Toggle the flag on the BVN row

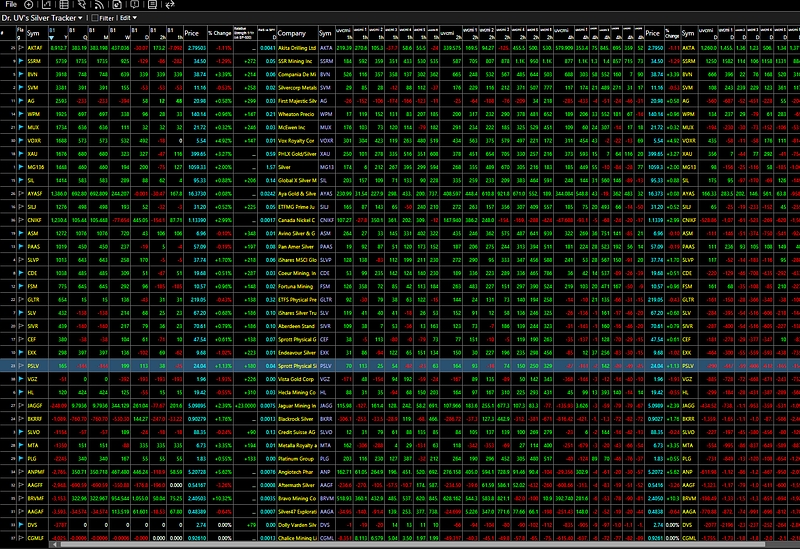coord(21,74)
